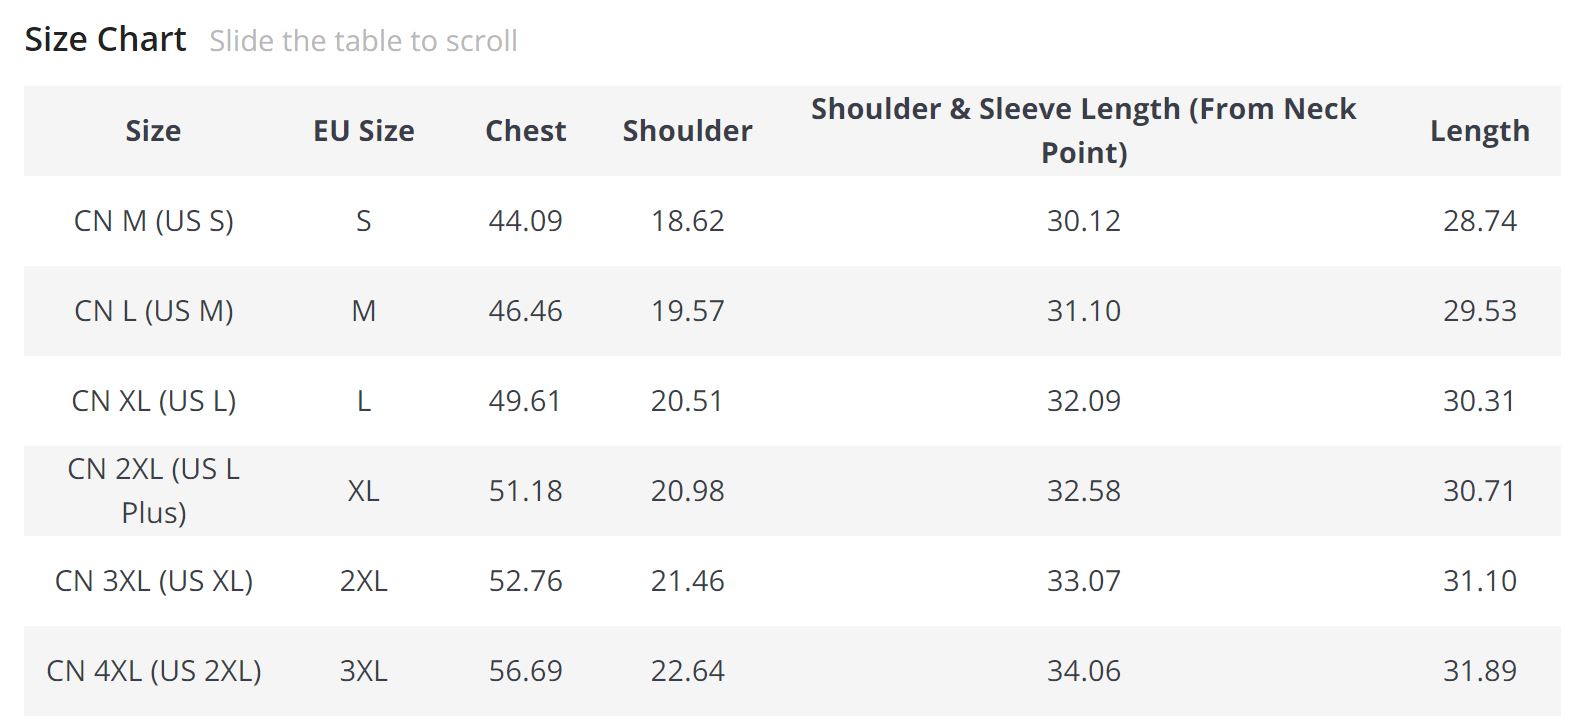Click the CN 4XL (US 2XL) size cell
Viewport: 1589px width, 727px height.
[x=153, y=671]
